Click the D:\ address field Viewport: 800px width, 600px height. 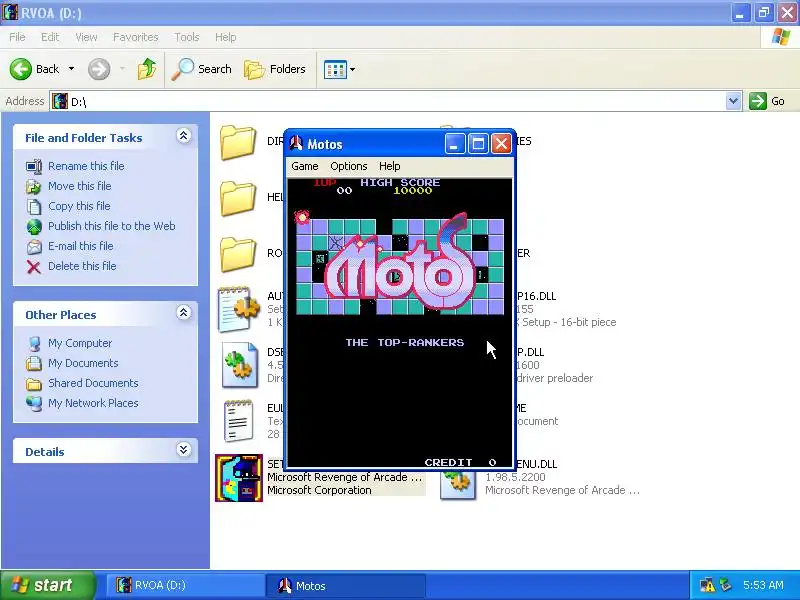pos(388,101)
